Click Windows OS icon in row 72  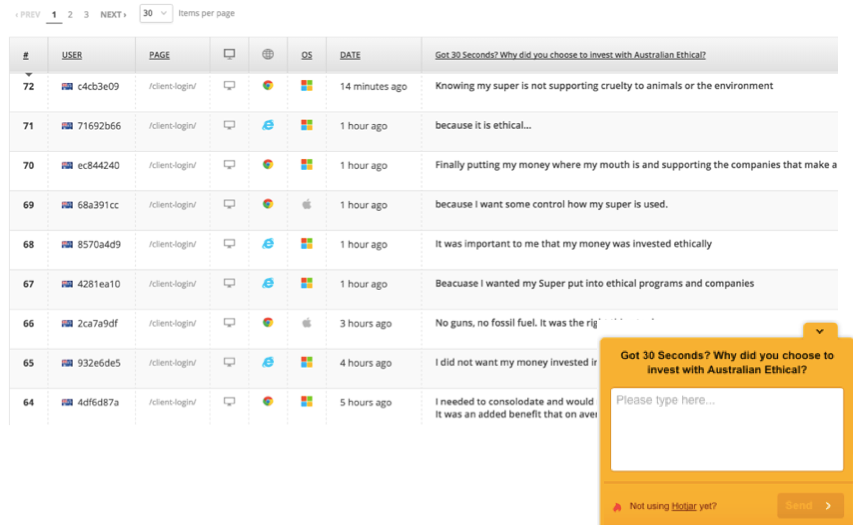[307, 85]
